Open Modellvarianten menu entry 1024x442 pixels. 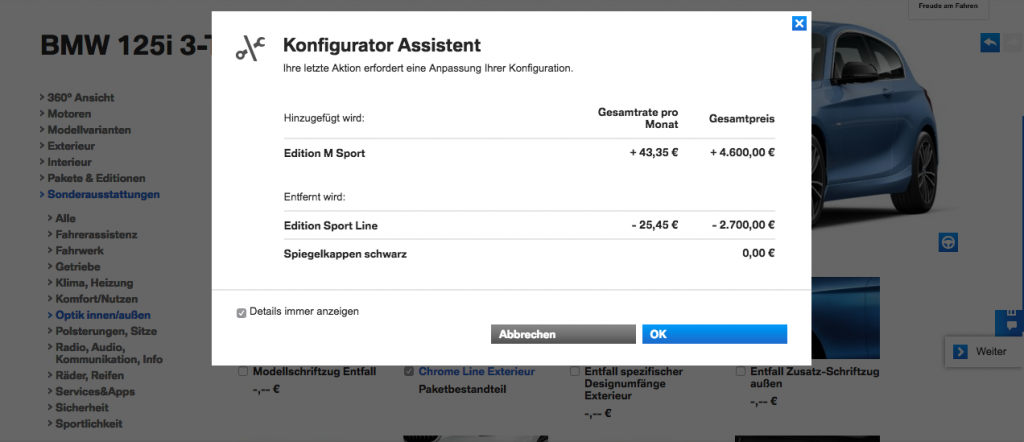tap(89, 130)
